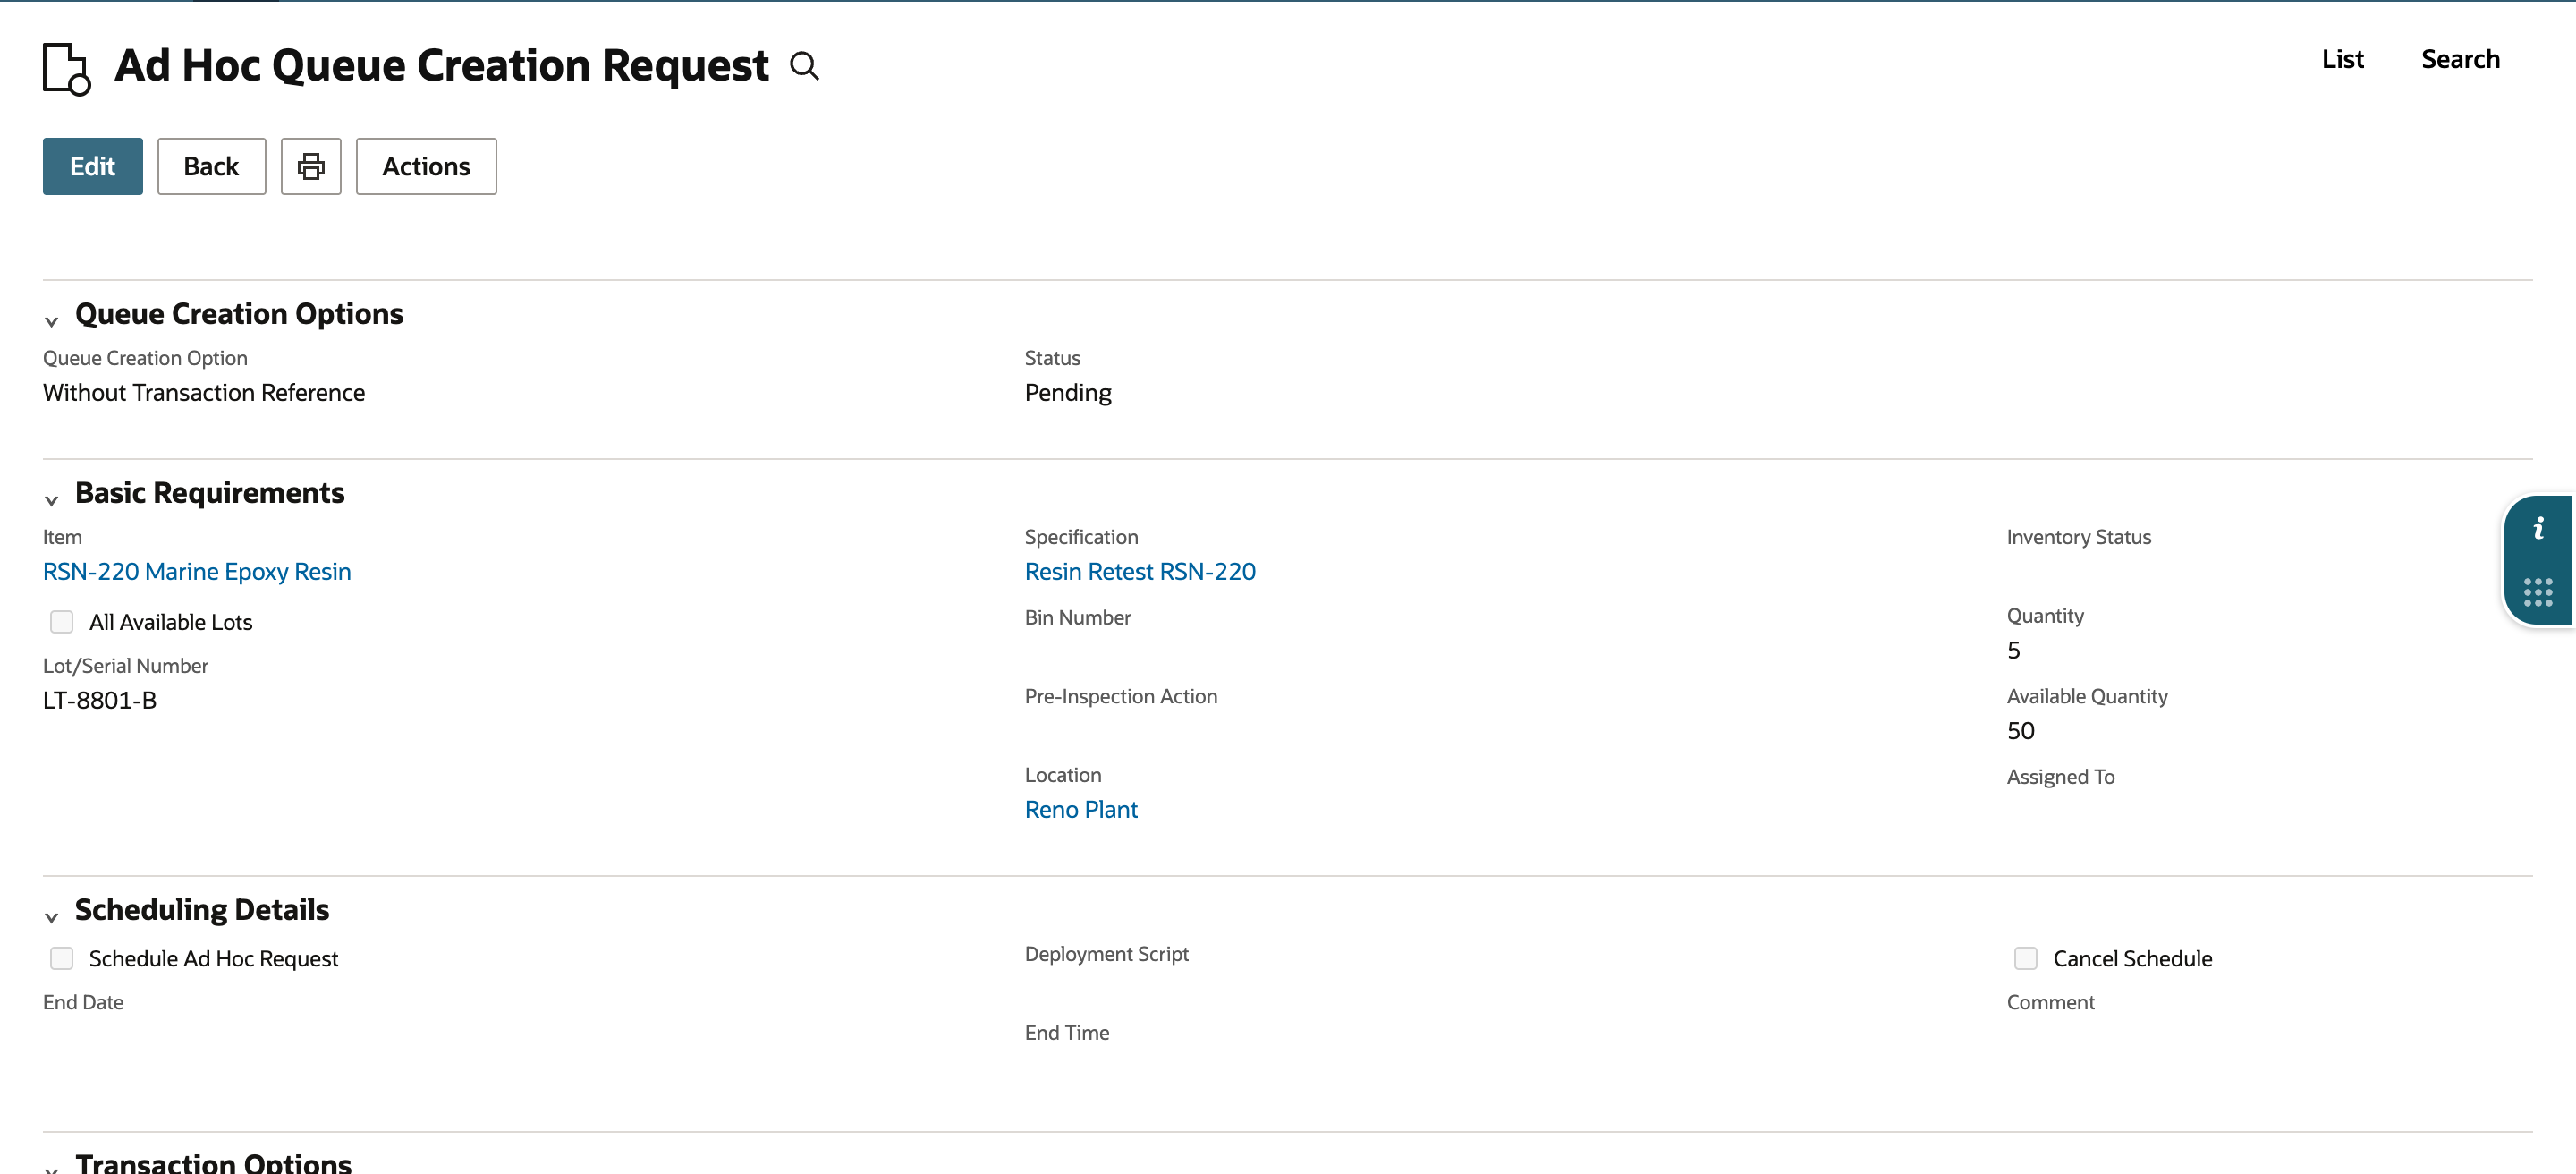This screenshot has height=1174, width=2576.
Task: Toggle the All Available Lots checkbox
Action: (62, 622)
